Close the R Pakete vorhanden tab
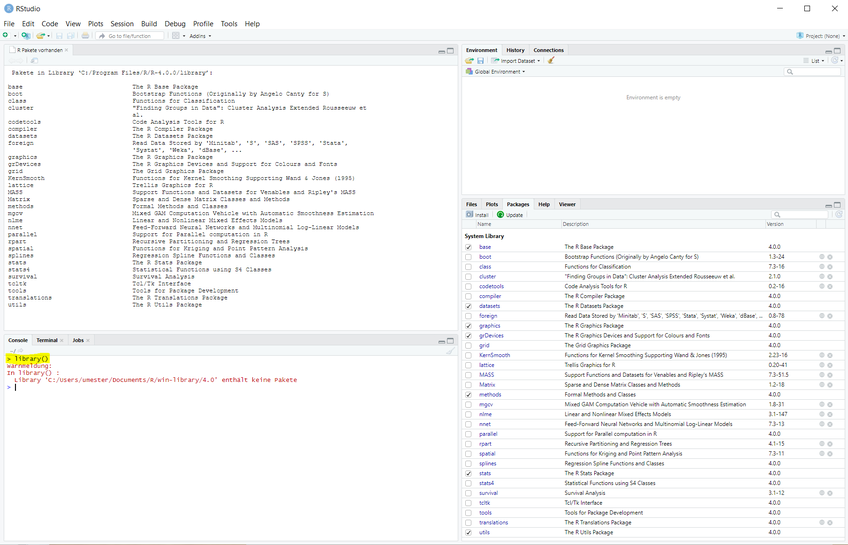Viewport: 848px width, 545px height. coord(67,50)
